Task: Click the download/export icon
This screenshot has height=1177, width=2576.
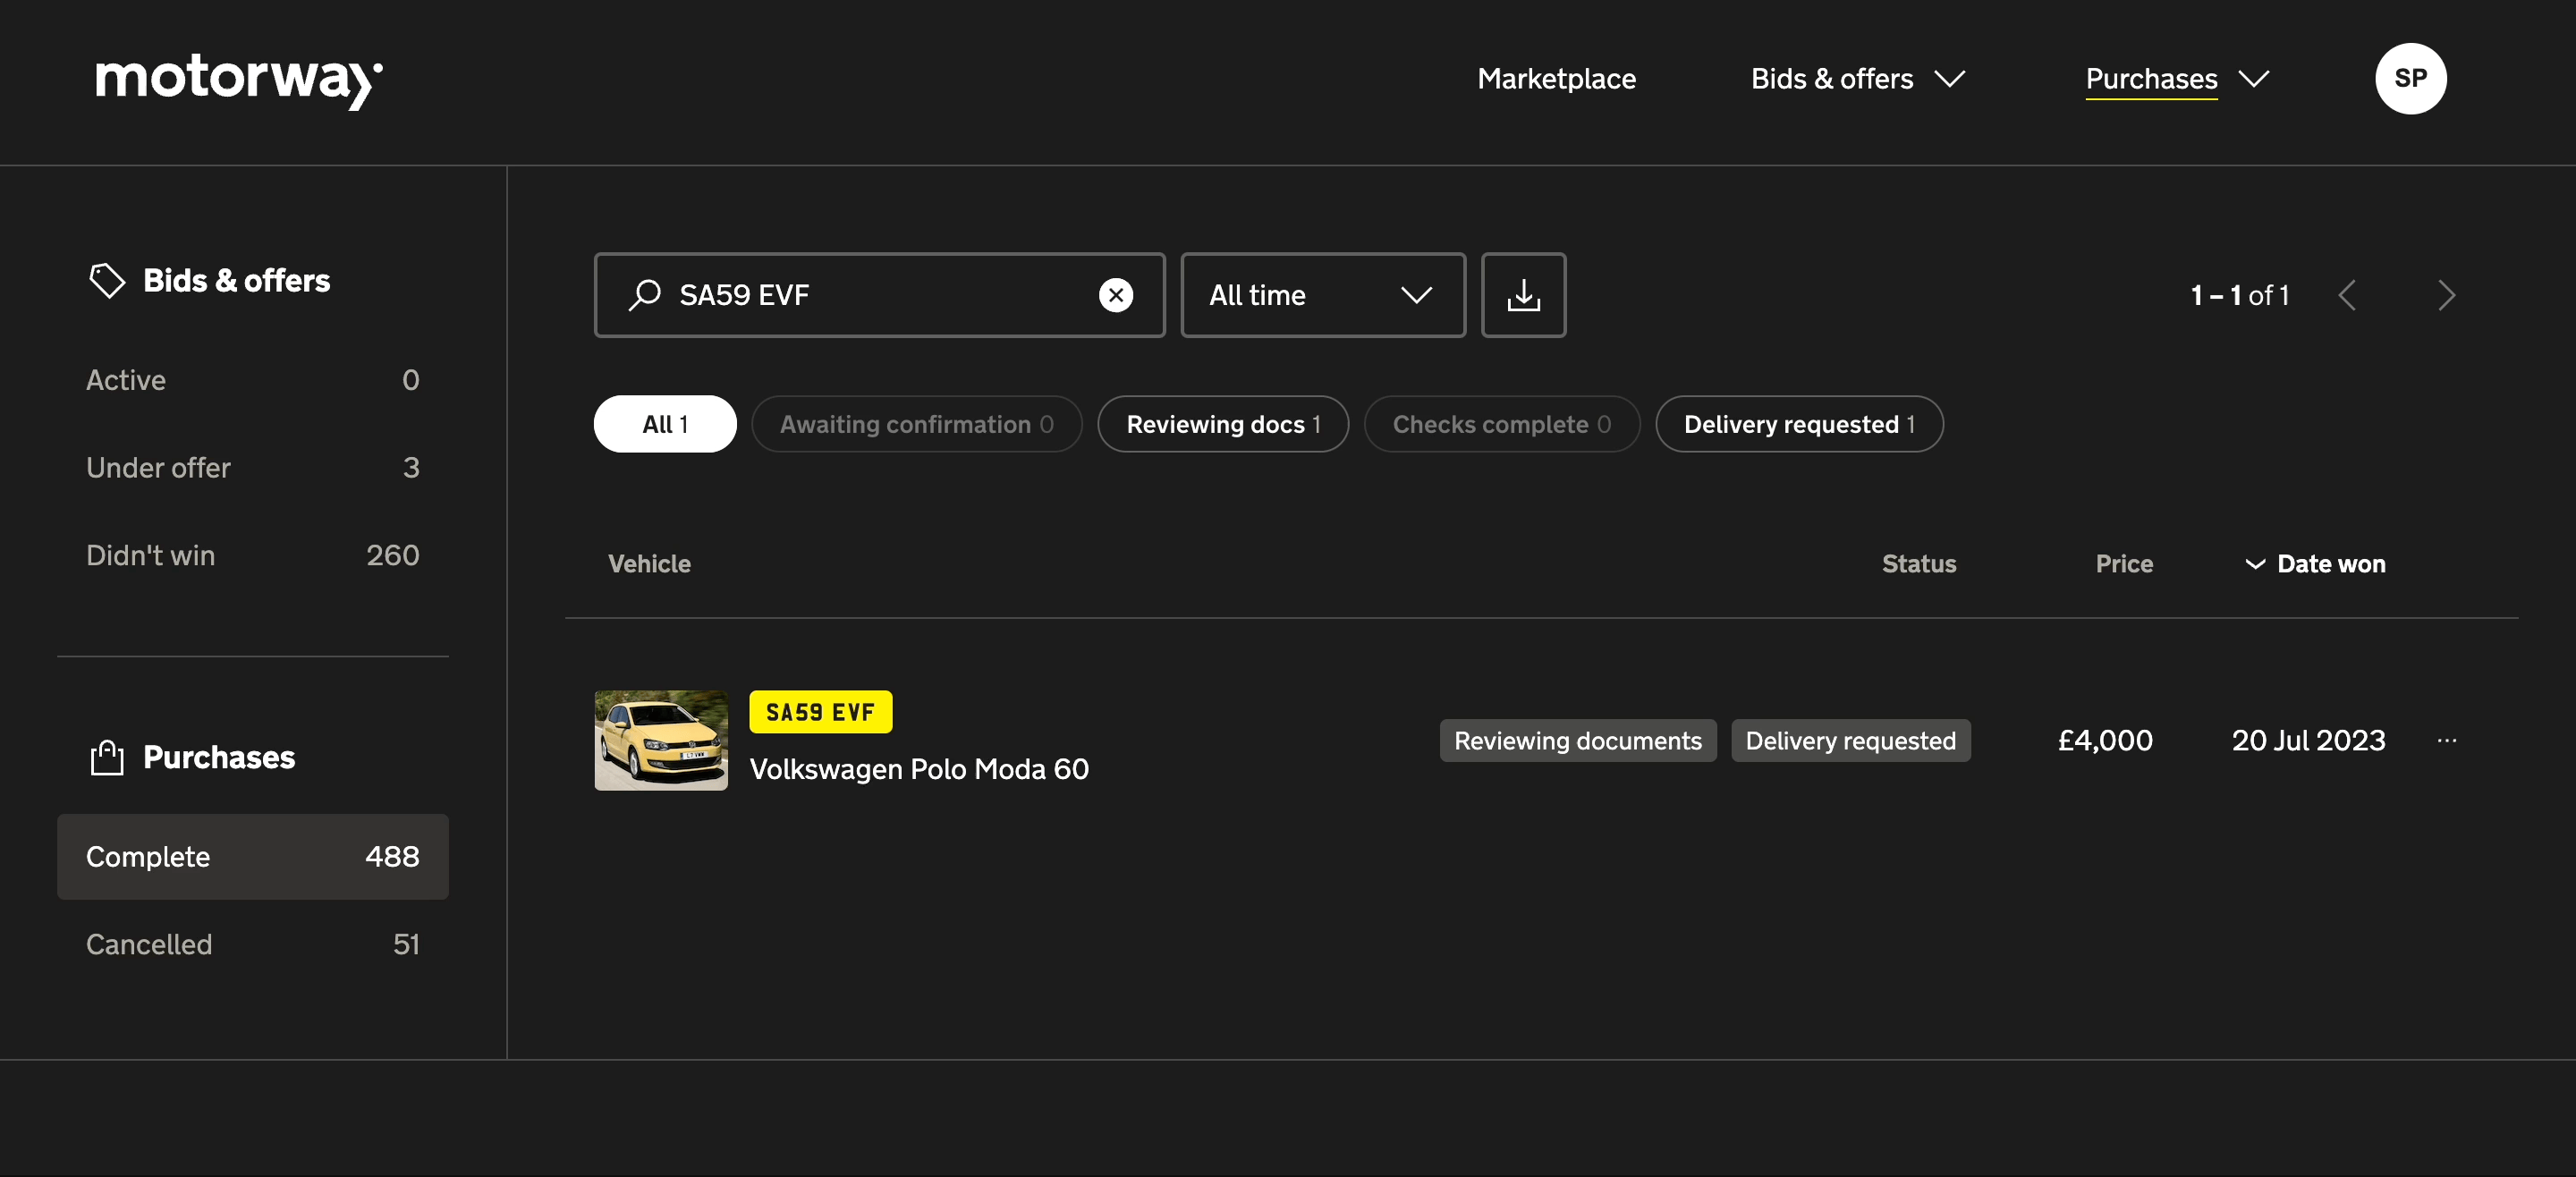Action: tap(1524, 294)
